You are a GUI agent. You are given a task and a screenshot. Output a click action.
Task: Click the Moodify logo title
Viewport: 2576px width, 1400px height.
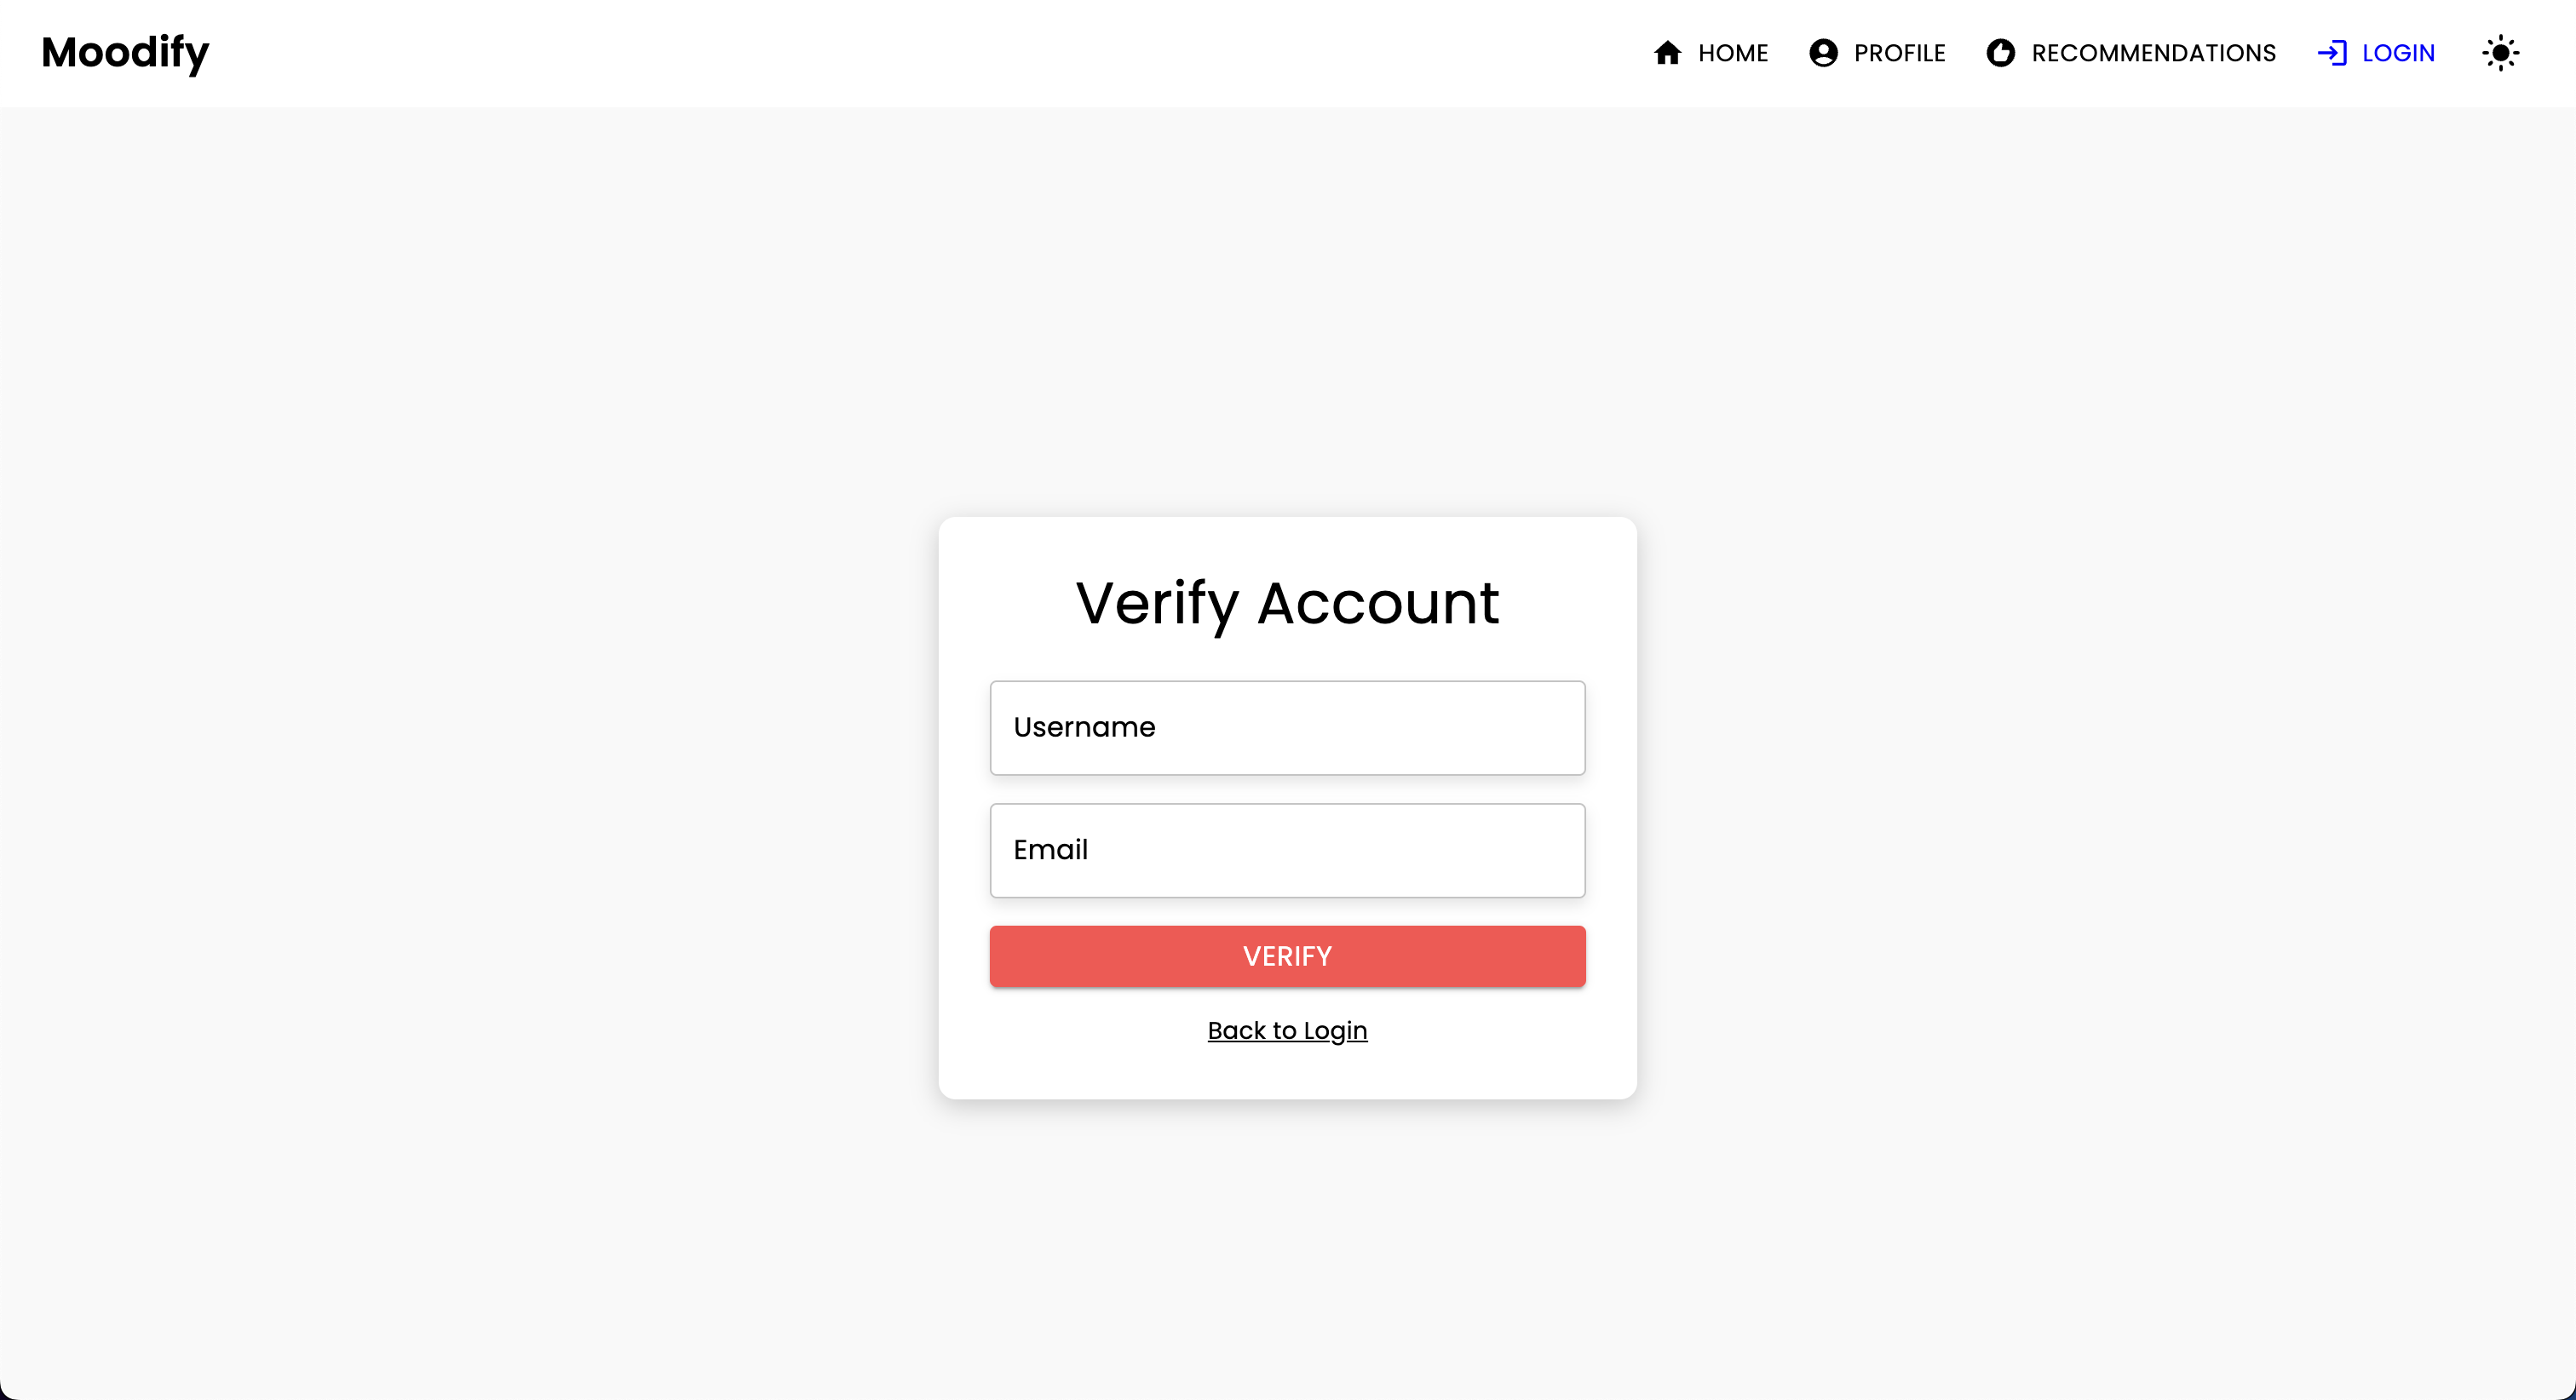click(x=125, y=52)
